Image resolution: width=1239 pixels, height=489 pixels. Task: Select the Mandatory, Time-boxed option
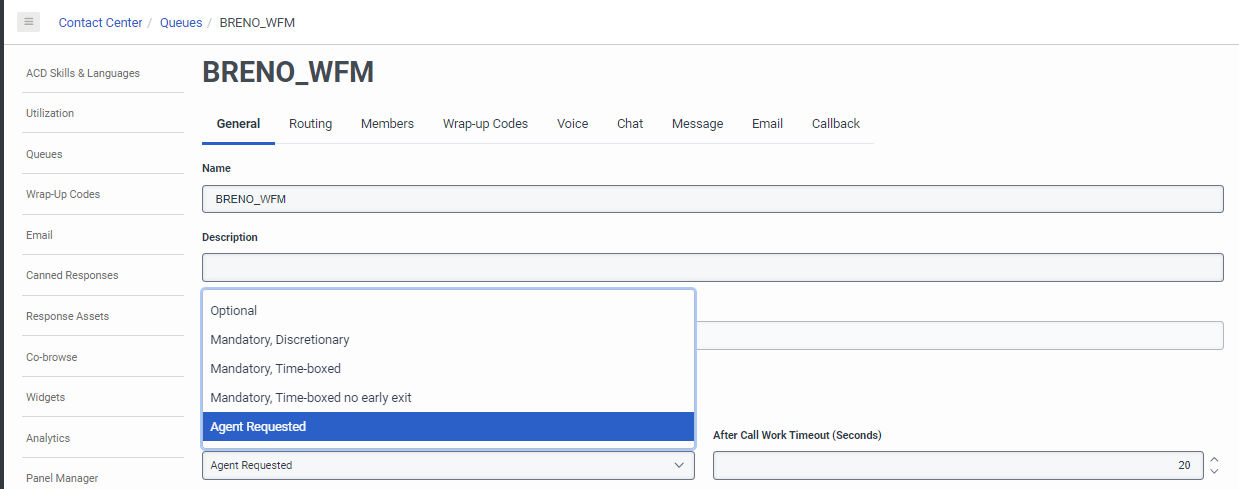point(276,369)
